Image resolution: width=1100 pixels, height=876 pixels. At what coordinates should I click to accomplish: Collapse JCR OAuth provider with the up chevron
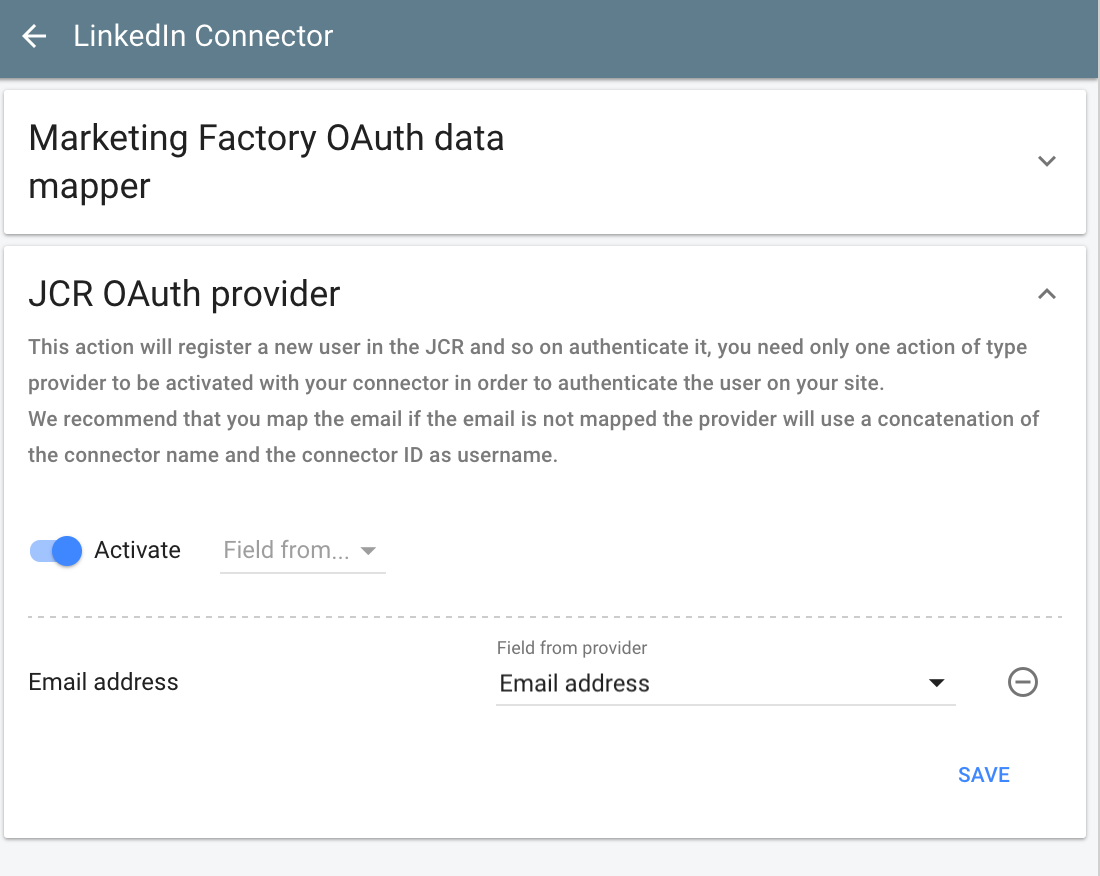[x=1047, y=294]
